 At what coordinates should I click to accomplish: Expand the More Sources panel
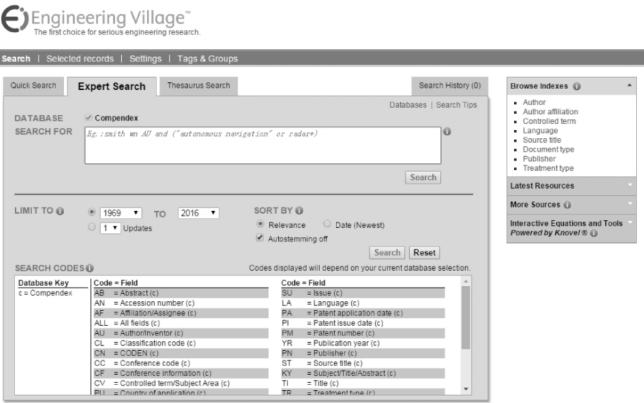630,203
